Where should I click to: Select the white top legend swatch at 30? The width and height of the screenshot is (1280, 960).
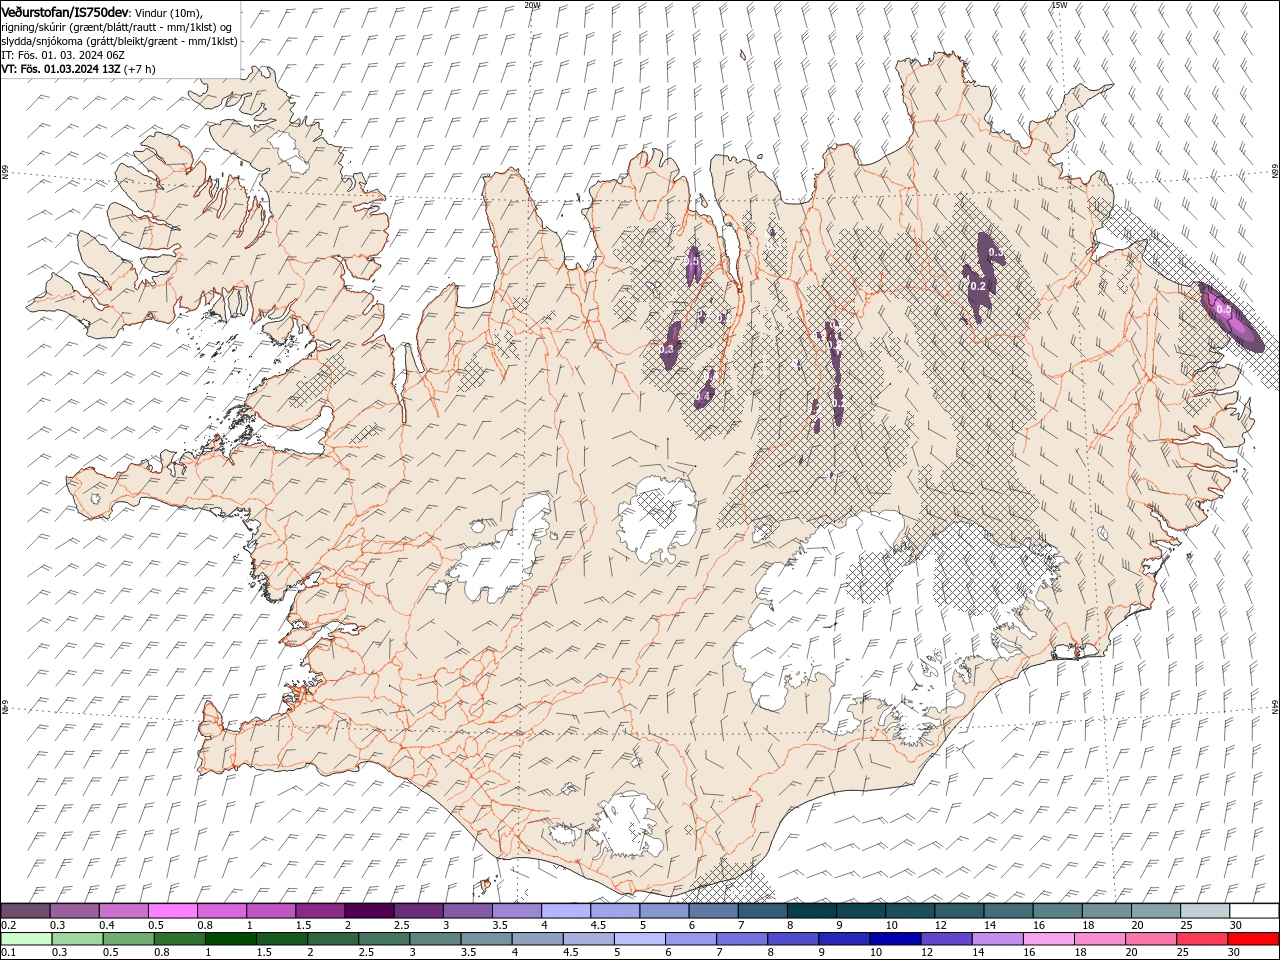pyautogui.click(x=1254, y=911)
